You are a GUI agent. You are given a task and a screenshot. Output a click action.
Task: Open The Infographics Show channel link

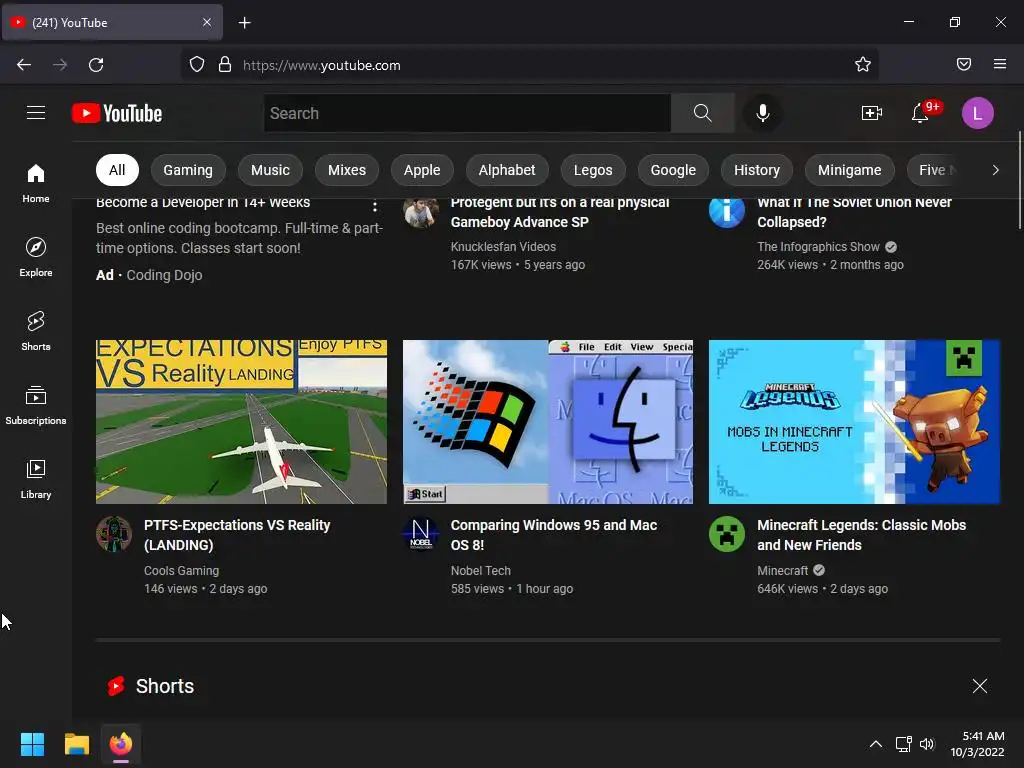point(818,246)
